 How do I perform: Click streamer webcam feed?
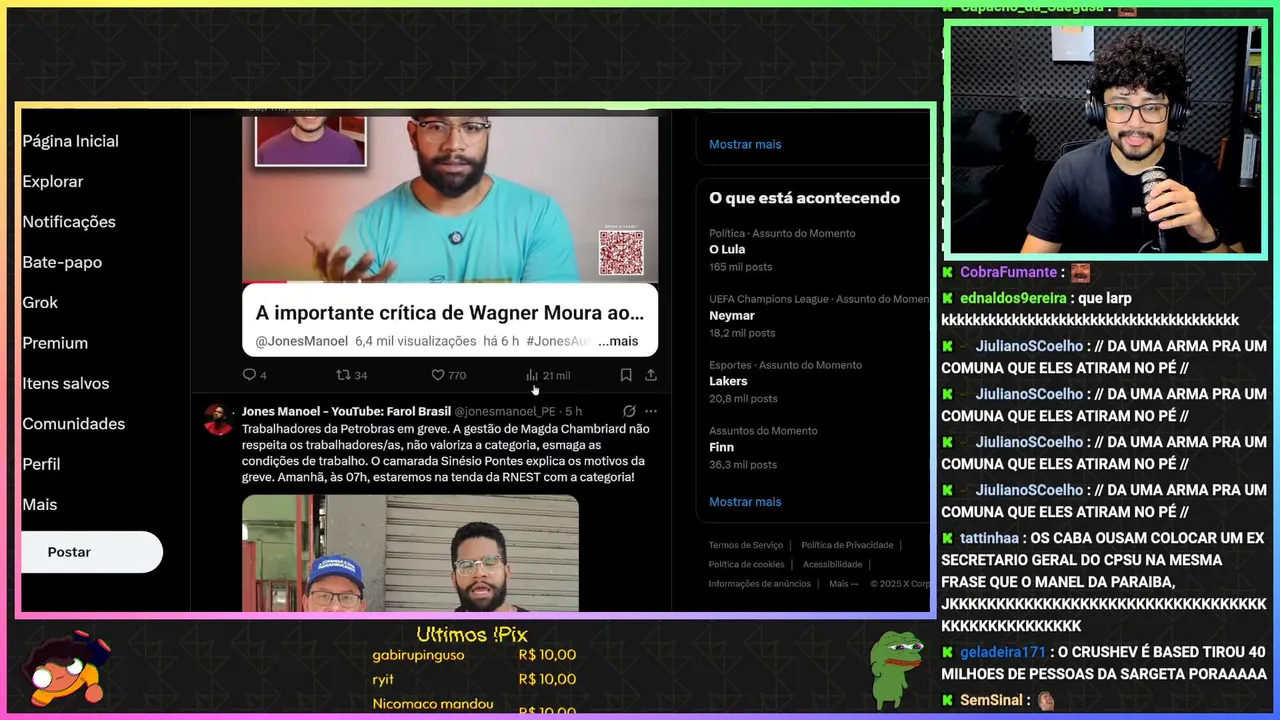[x=1105, y=140]
